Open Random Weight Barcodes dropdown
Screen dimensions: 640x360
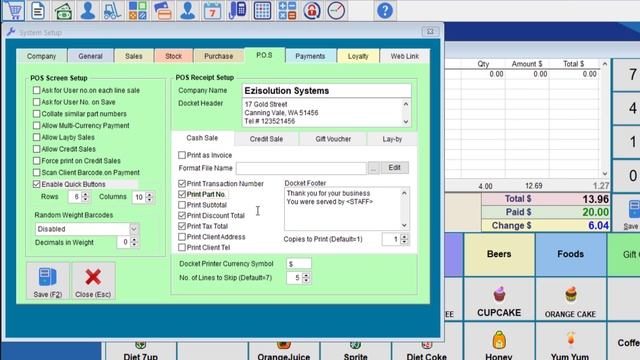click(x=134, y=229)
